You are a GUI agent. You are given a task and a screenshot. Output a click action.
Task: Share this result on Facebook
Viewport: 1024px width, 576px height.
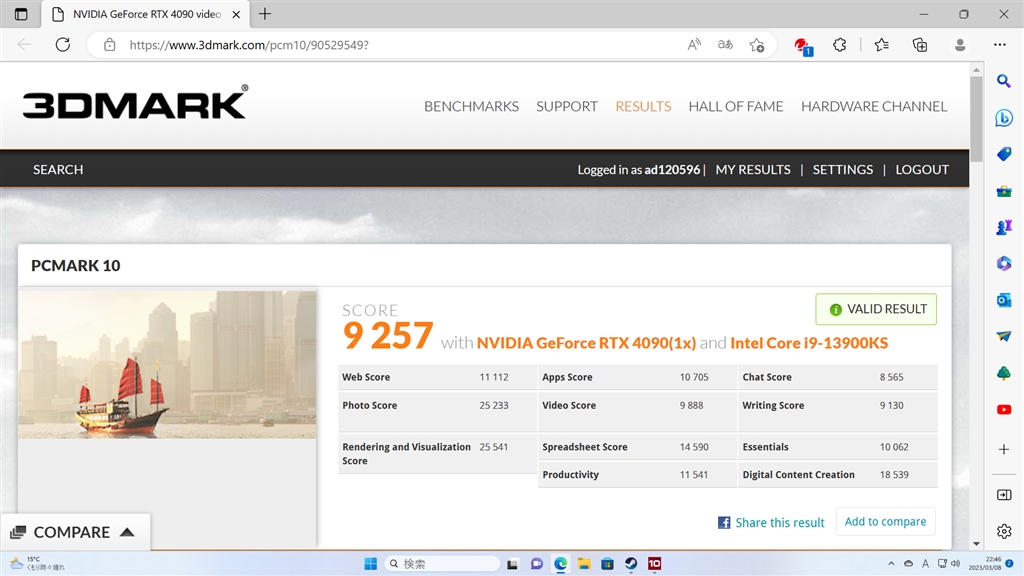pyautogui.click(x=771, y=522)
